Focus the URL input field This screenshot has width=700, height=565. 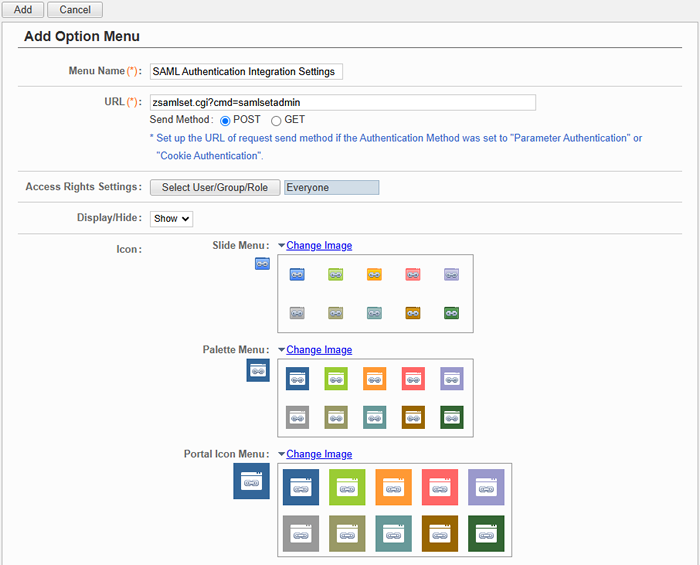tap(342, 102)
